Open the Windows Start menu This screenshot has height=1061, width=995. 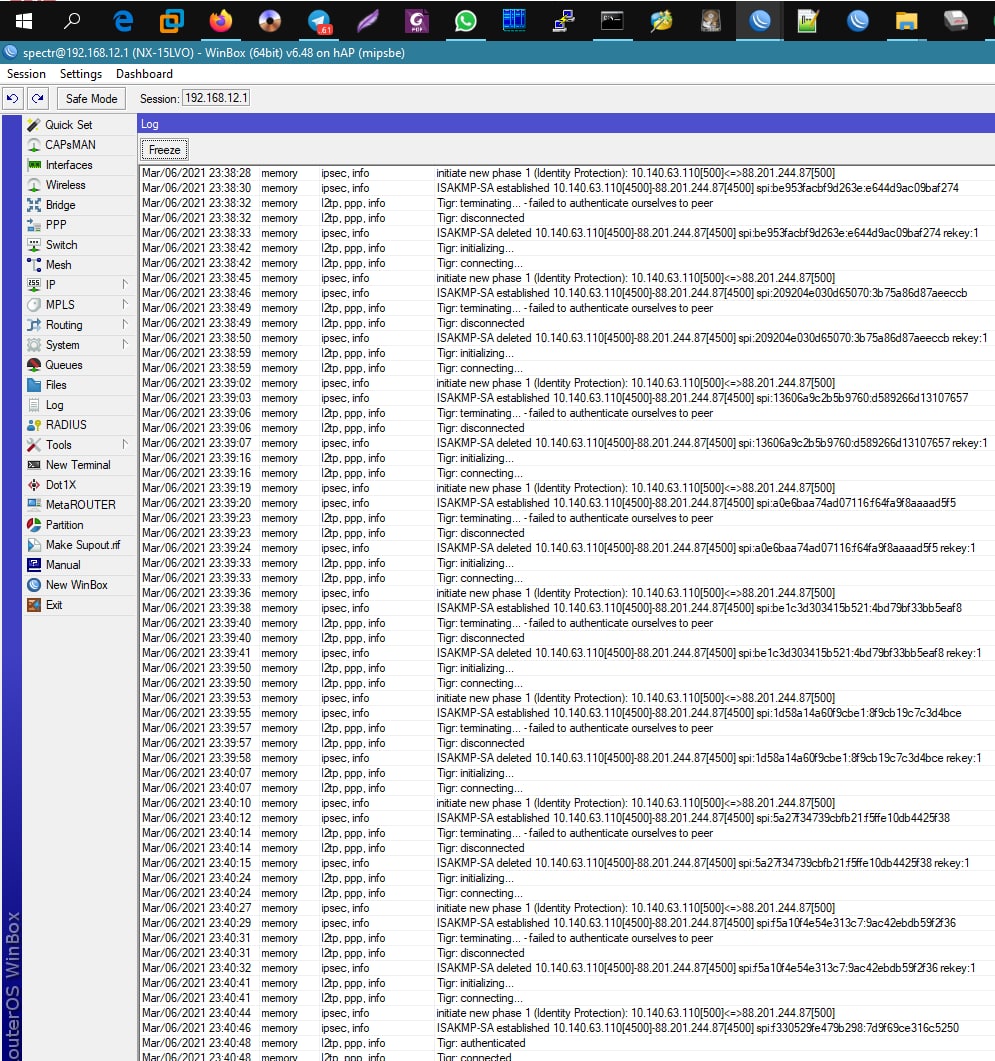24,21
